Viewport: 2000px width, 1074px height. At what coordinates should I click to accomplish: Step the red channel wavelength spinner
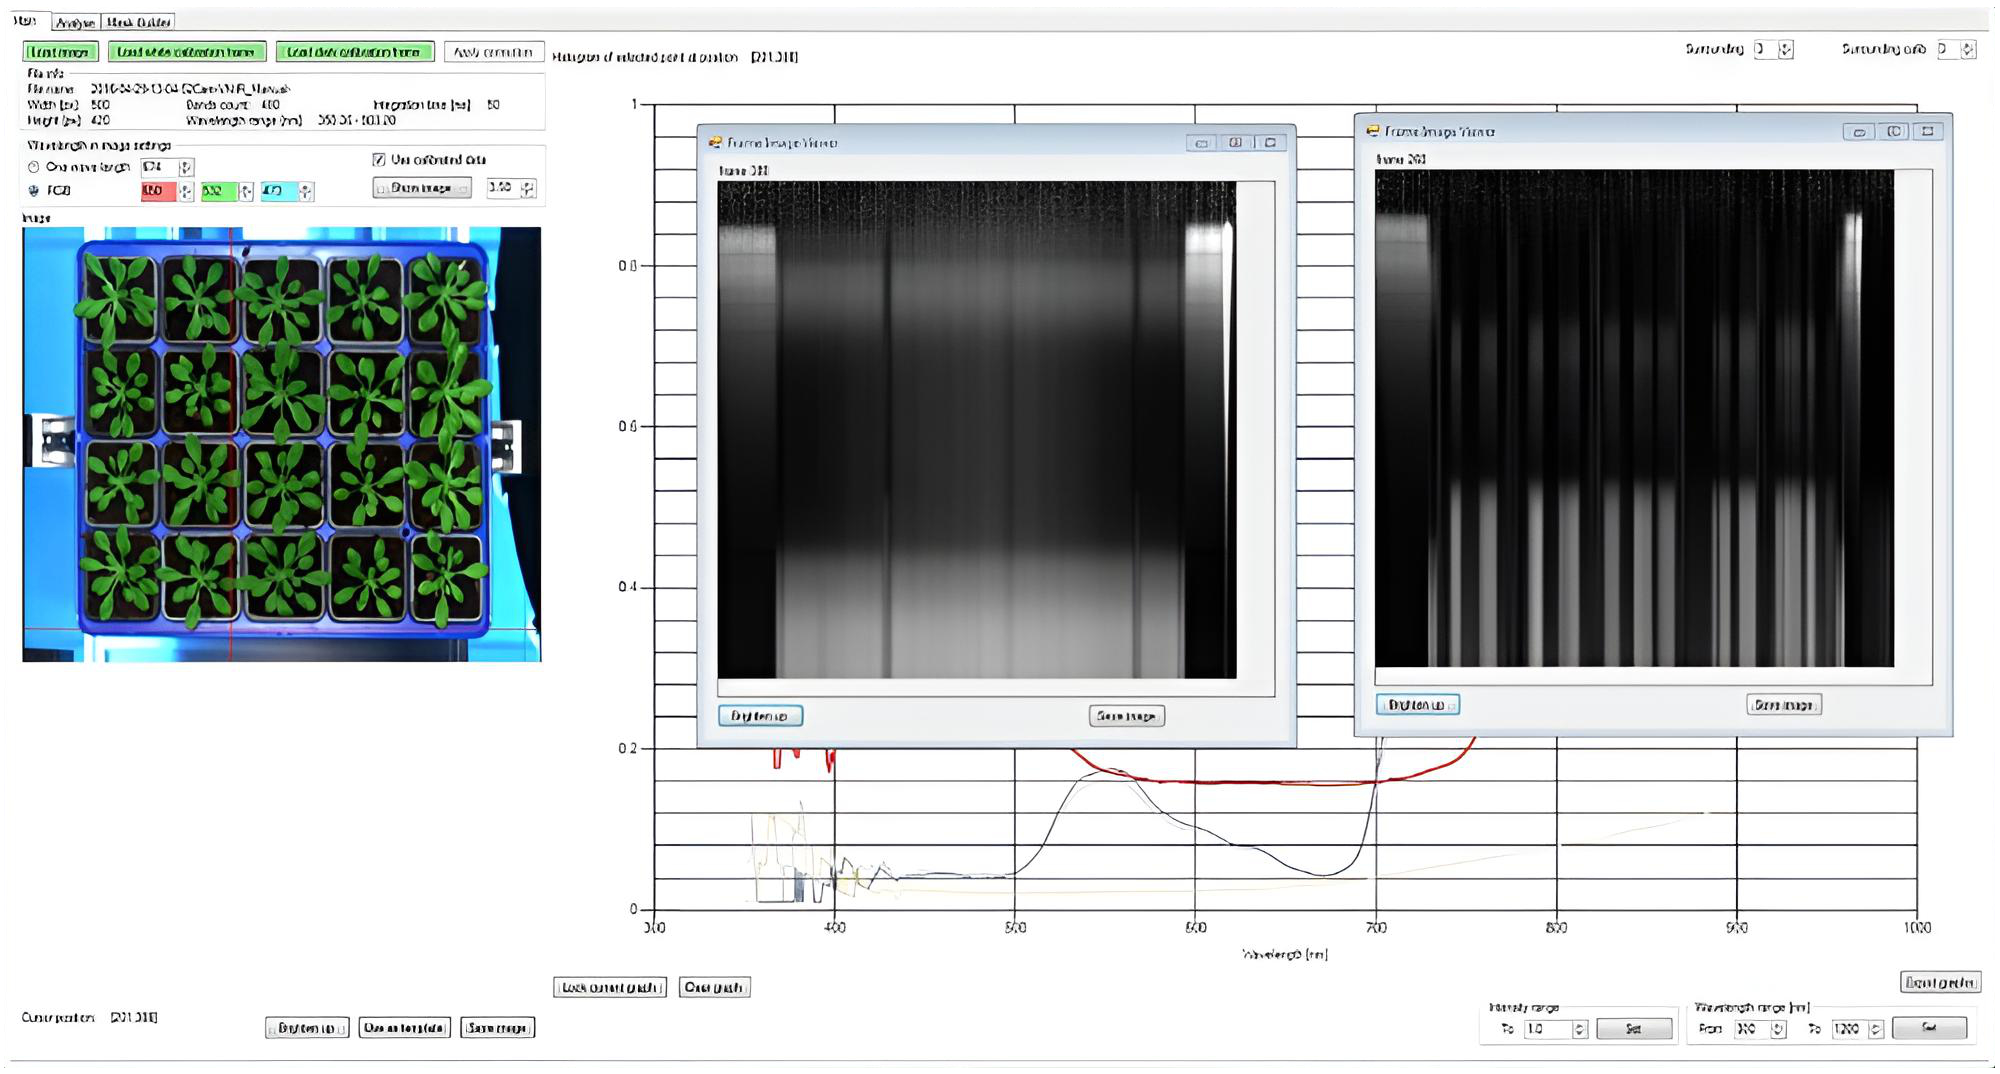(186, 191)
